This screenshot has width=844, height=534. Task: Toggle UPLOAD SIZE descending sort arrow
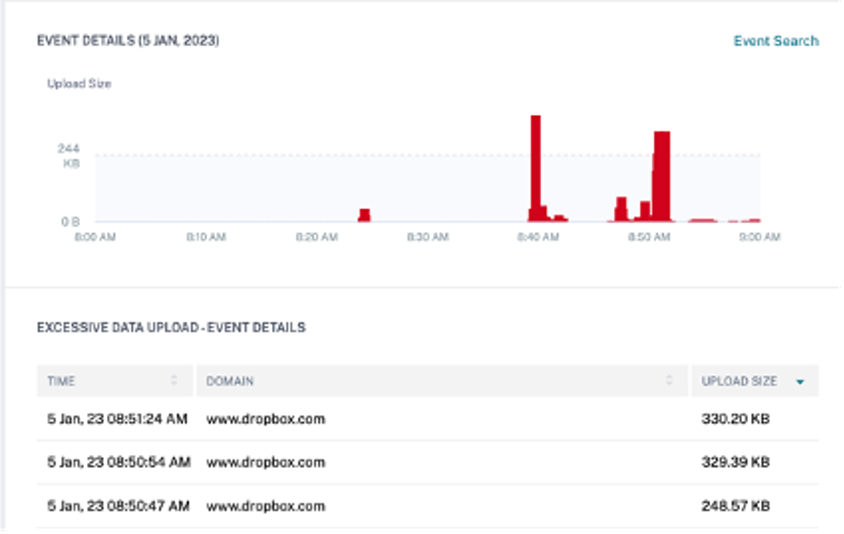coord(800,381)
